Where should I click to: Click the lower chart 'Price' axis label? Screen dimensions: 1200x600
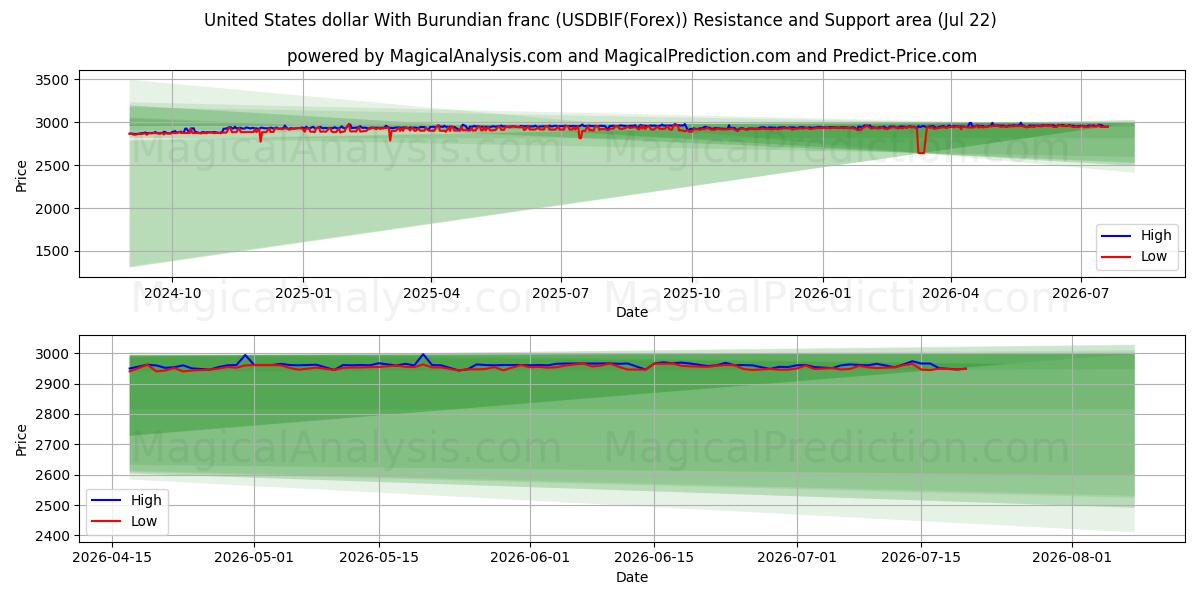(x=22, y=439)
